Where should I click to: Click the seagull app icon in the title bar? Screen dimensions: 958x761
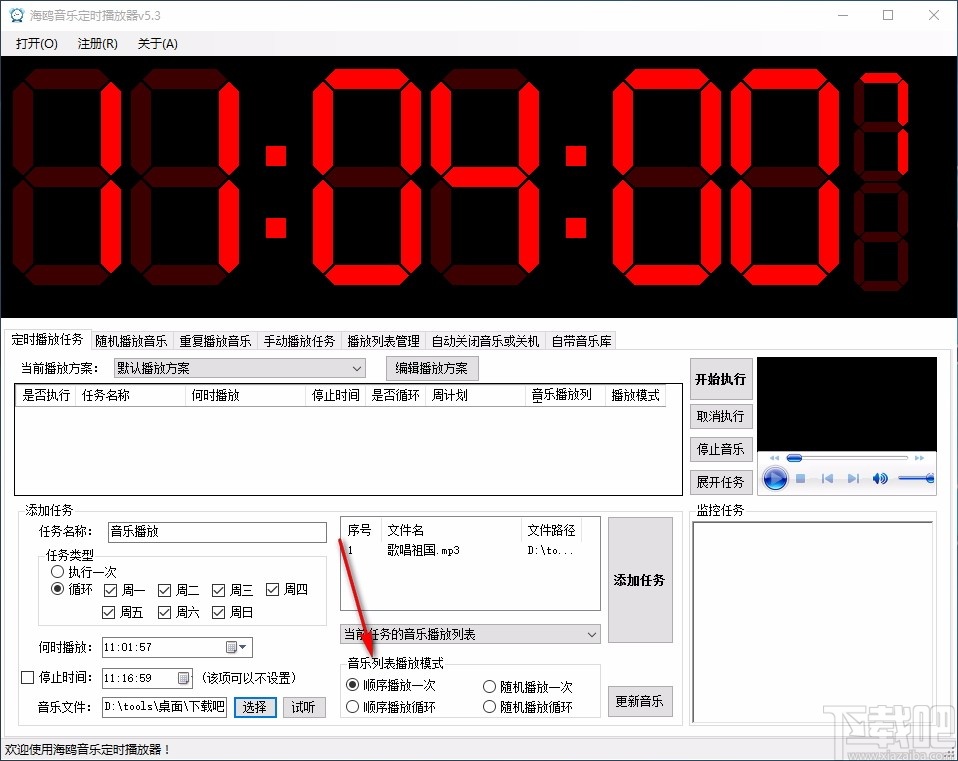point(15,15)
